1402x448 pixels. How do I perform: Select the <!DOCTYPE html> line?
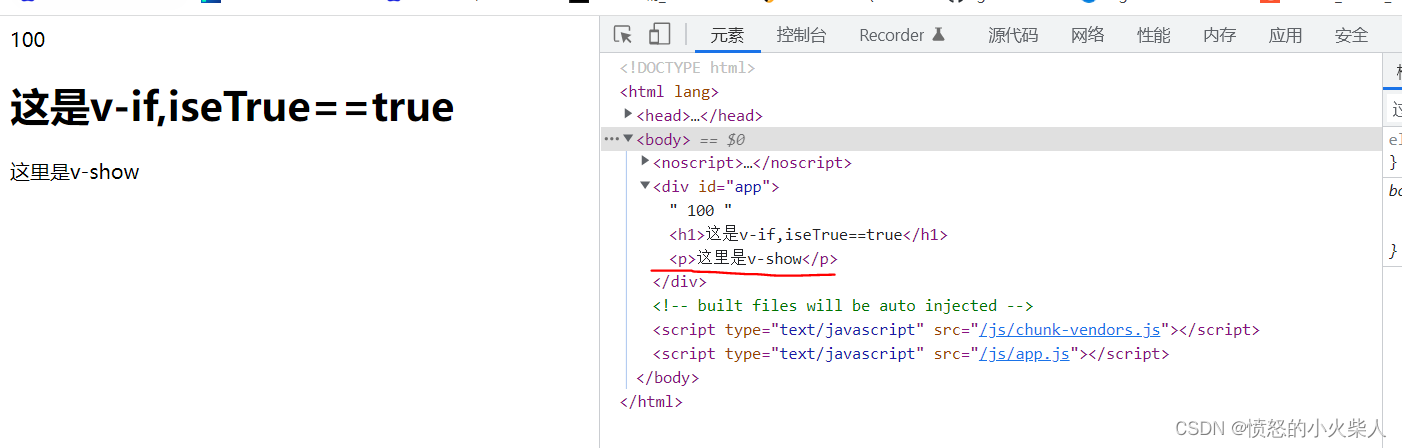coord(687,68)
